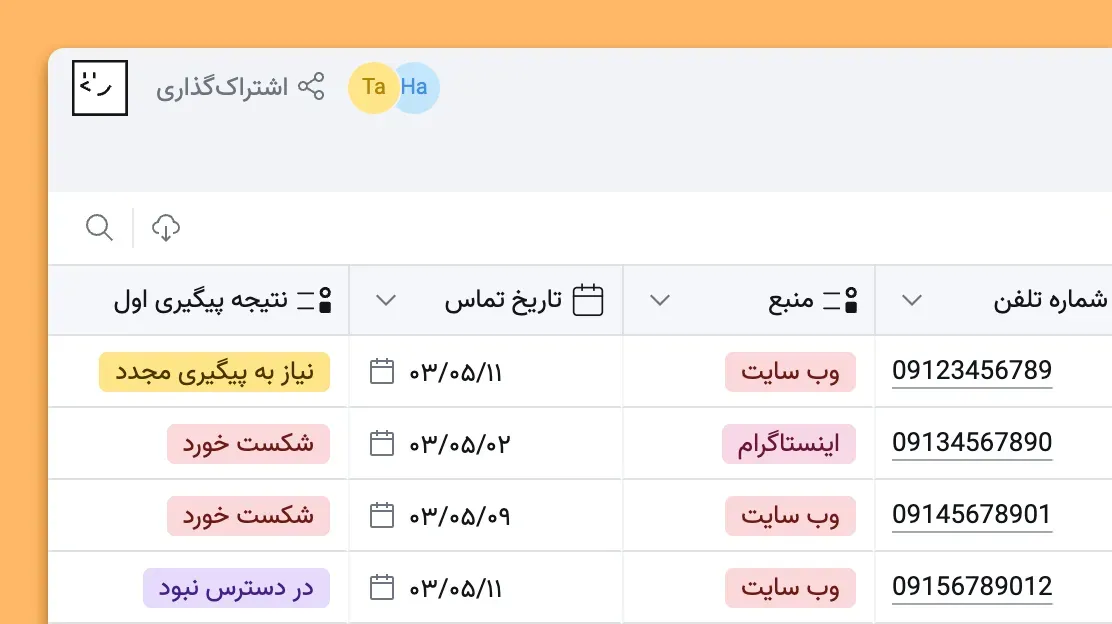
Task: Click the app logo in the top-left corner
Action: [100, 88]
